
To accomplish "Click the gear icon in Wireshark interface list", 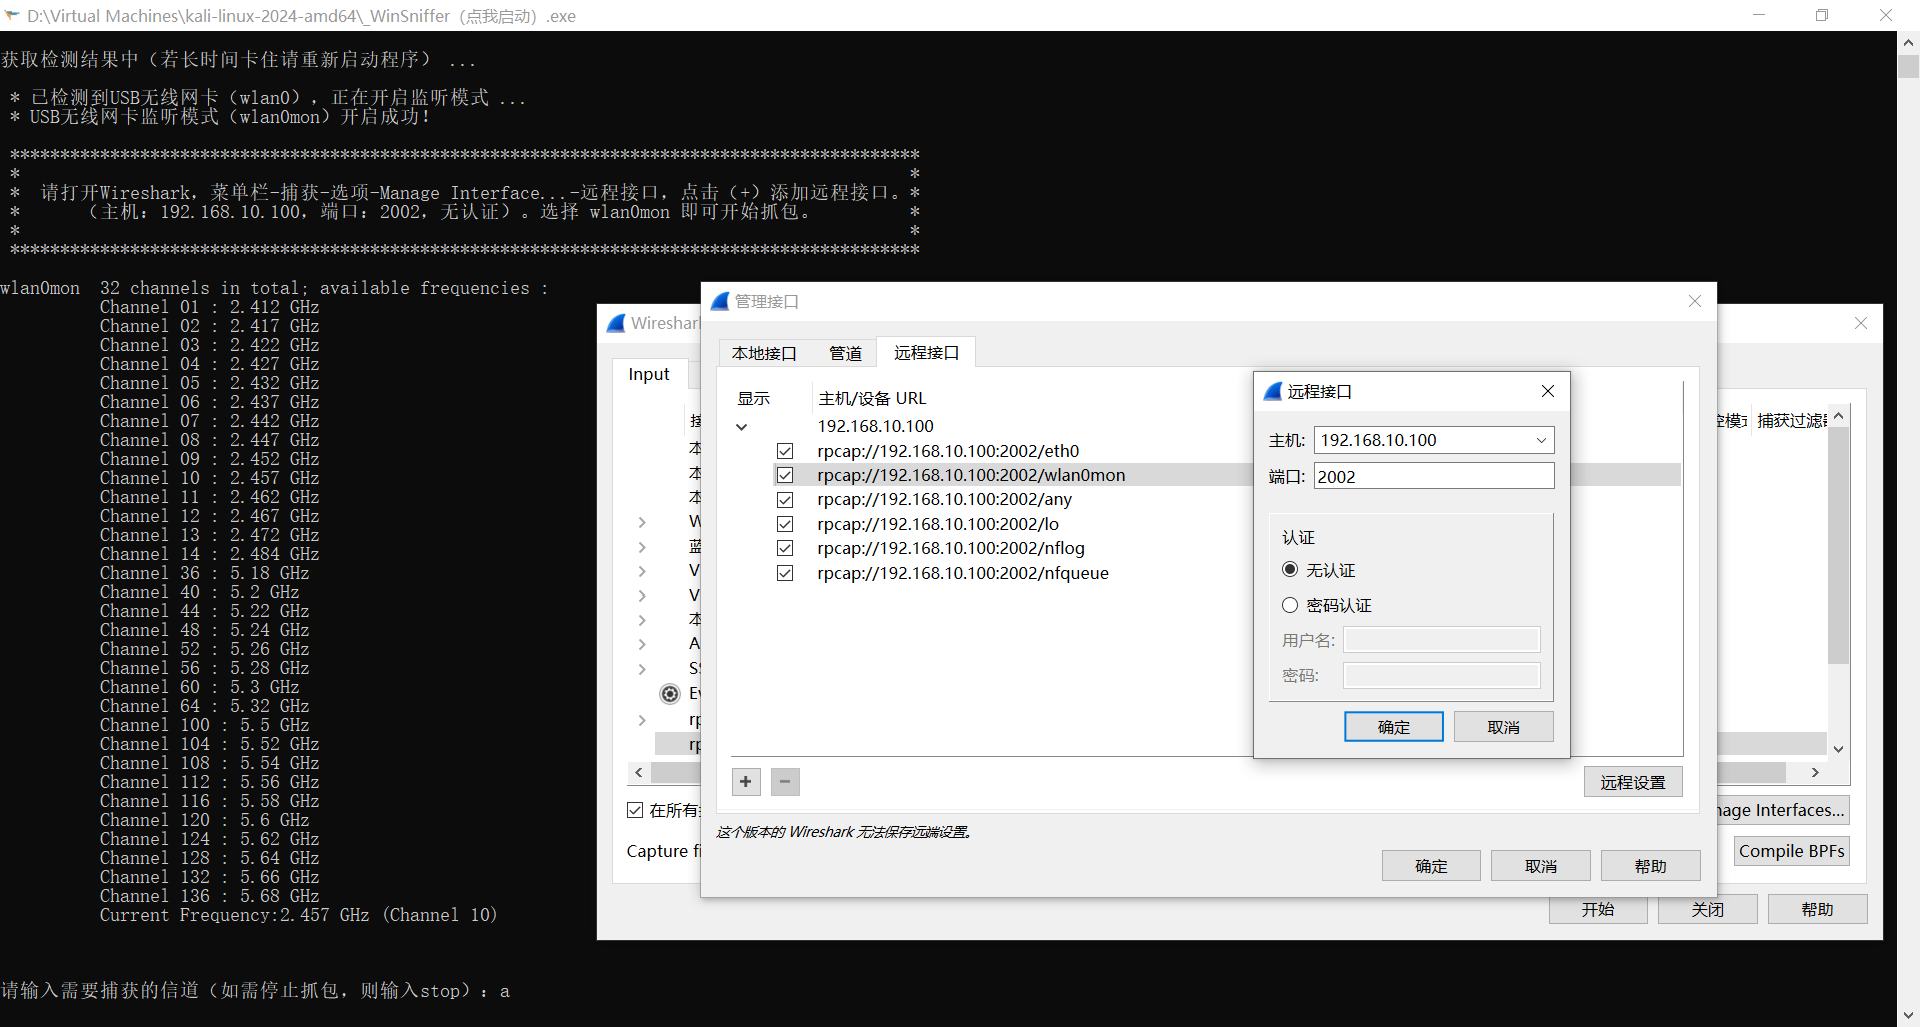I will (x=670, y=693).
